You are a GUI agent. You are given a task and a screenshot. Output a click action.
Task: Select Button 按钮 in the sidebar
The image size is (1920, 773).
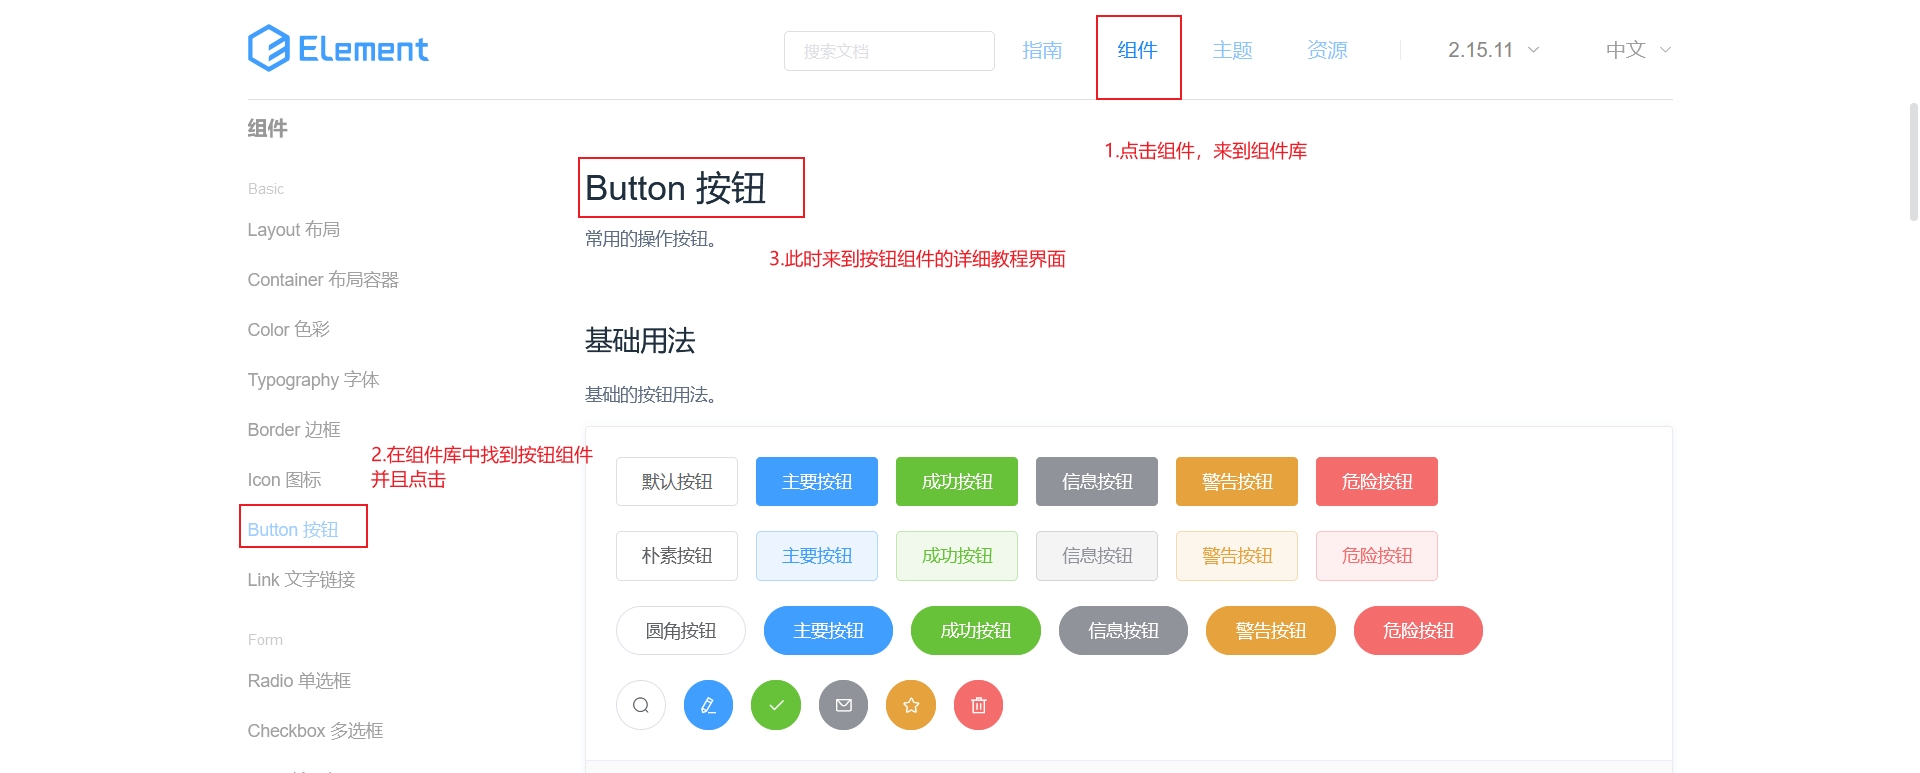tap(293, 529)
